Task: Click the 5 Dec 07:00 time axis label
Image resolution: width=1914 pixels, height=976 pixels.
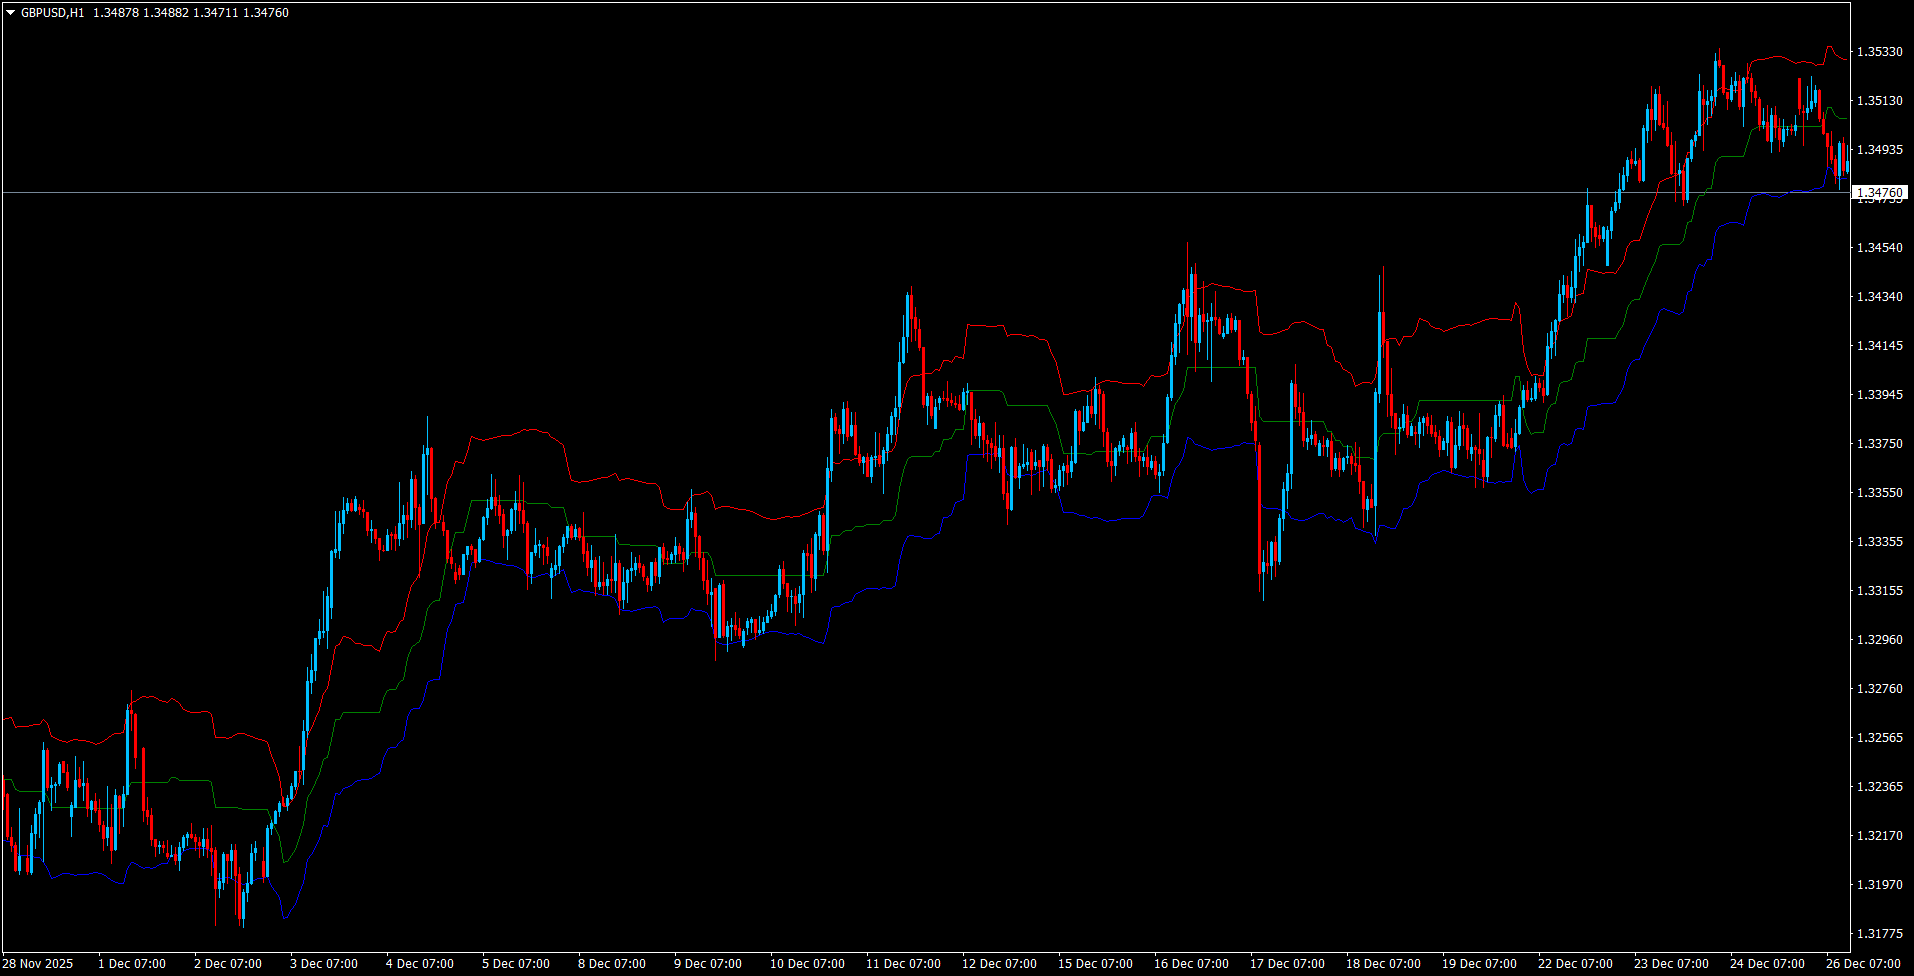Action: tap(516, 964)
